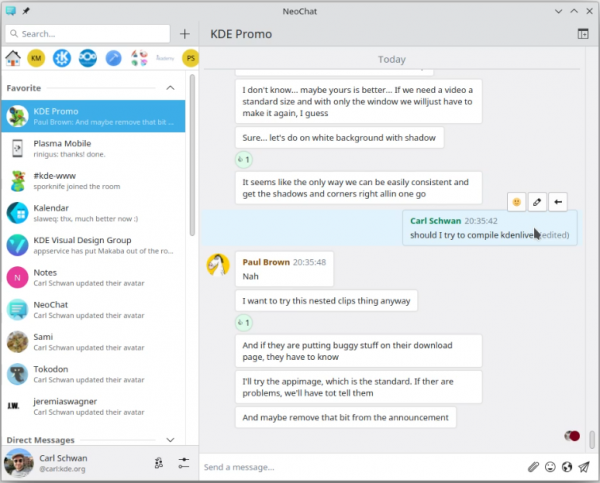Click the plus button next to search
The width and height of the screenshot is (600, 483).
(x=184, y=33)
